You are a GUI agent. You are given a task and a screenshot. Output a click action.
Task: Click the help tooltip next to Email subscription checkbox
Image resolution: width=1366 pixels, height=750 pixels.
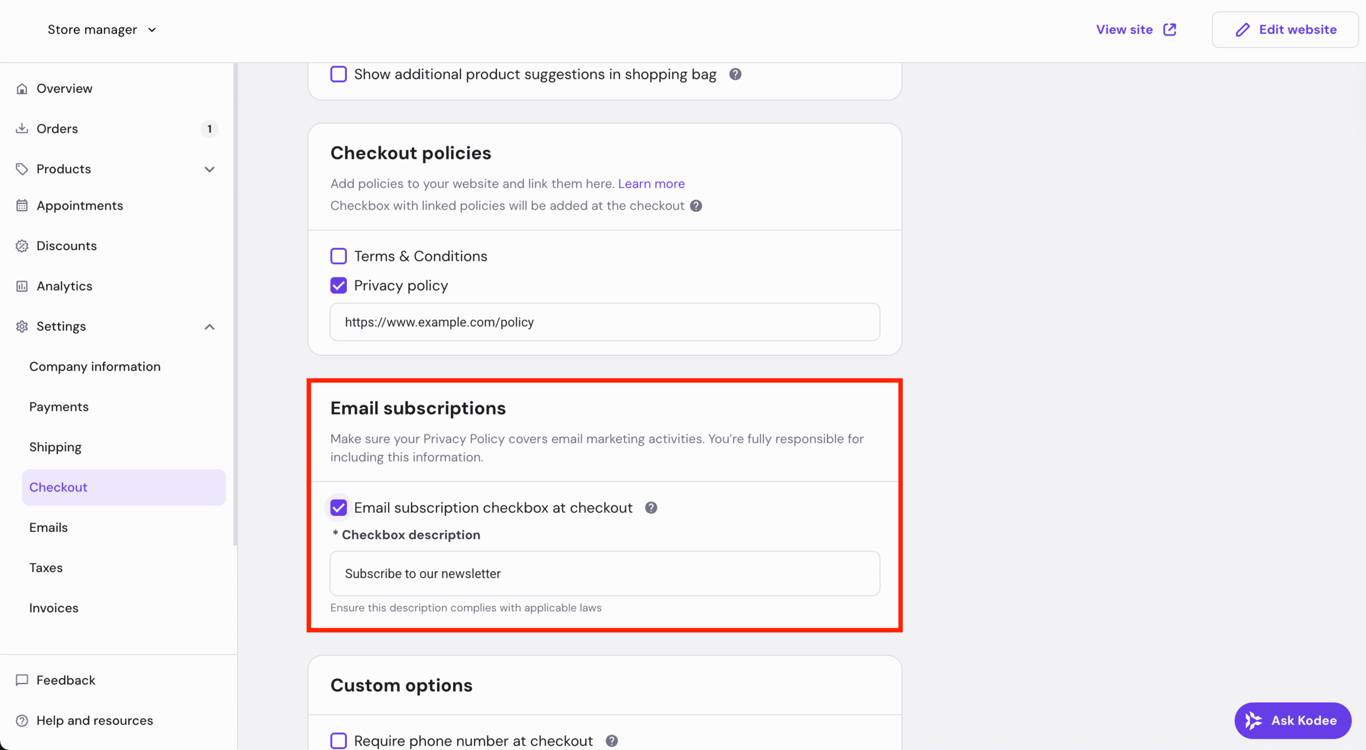[651, 507]
